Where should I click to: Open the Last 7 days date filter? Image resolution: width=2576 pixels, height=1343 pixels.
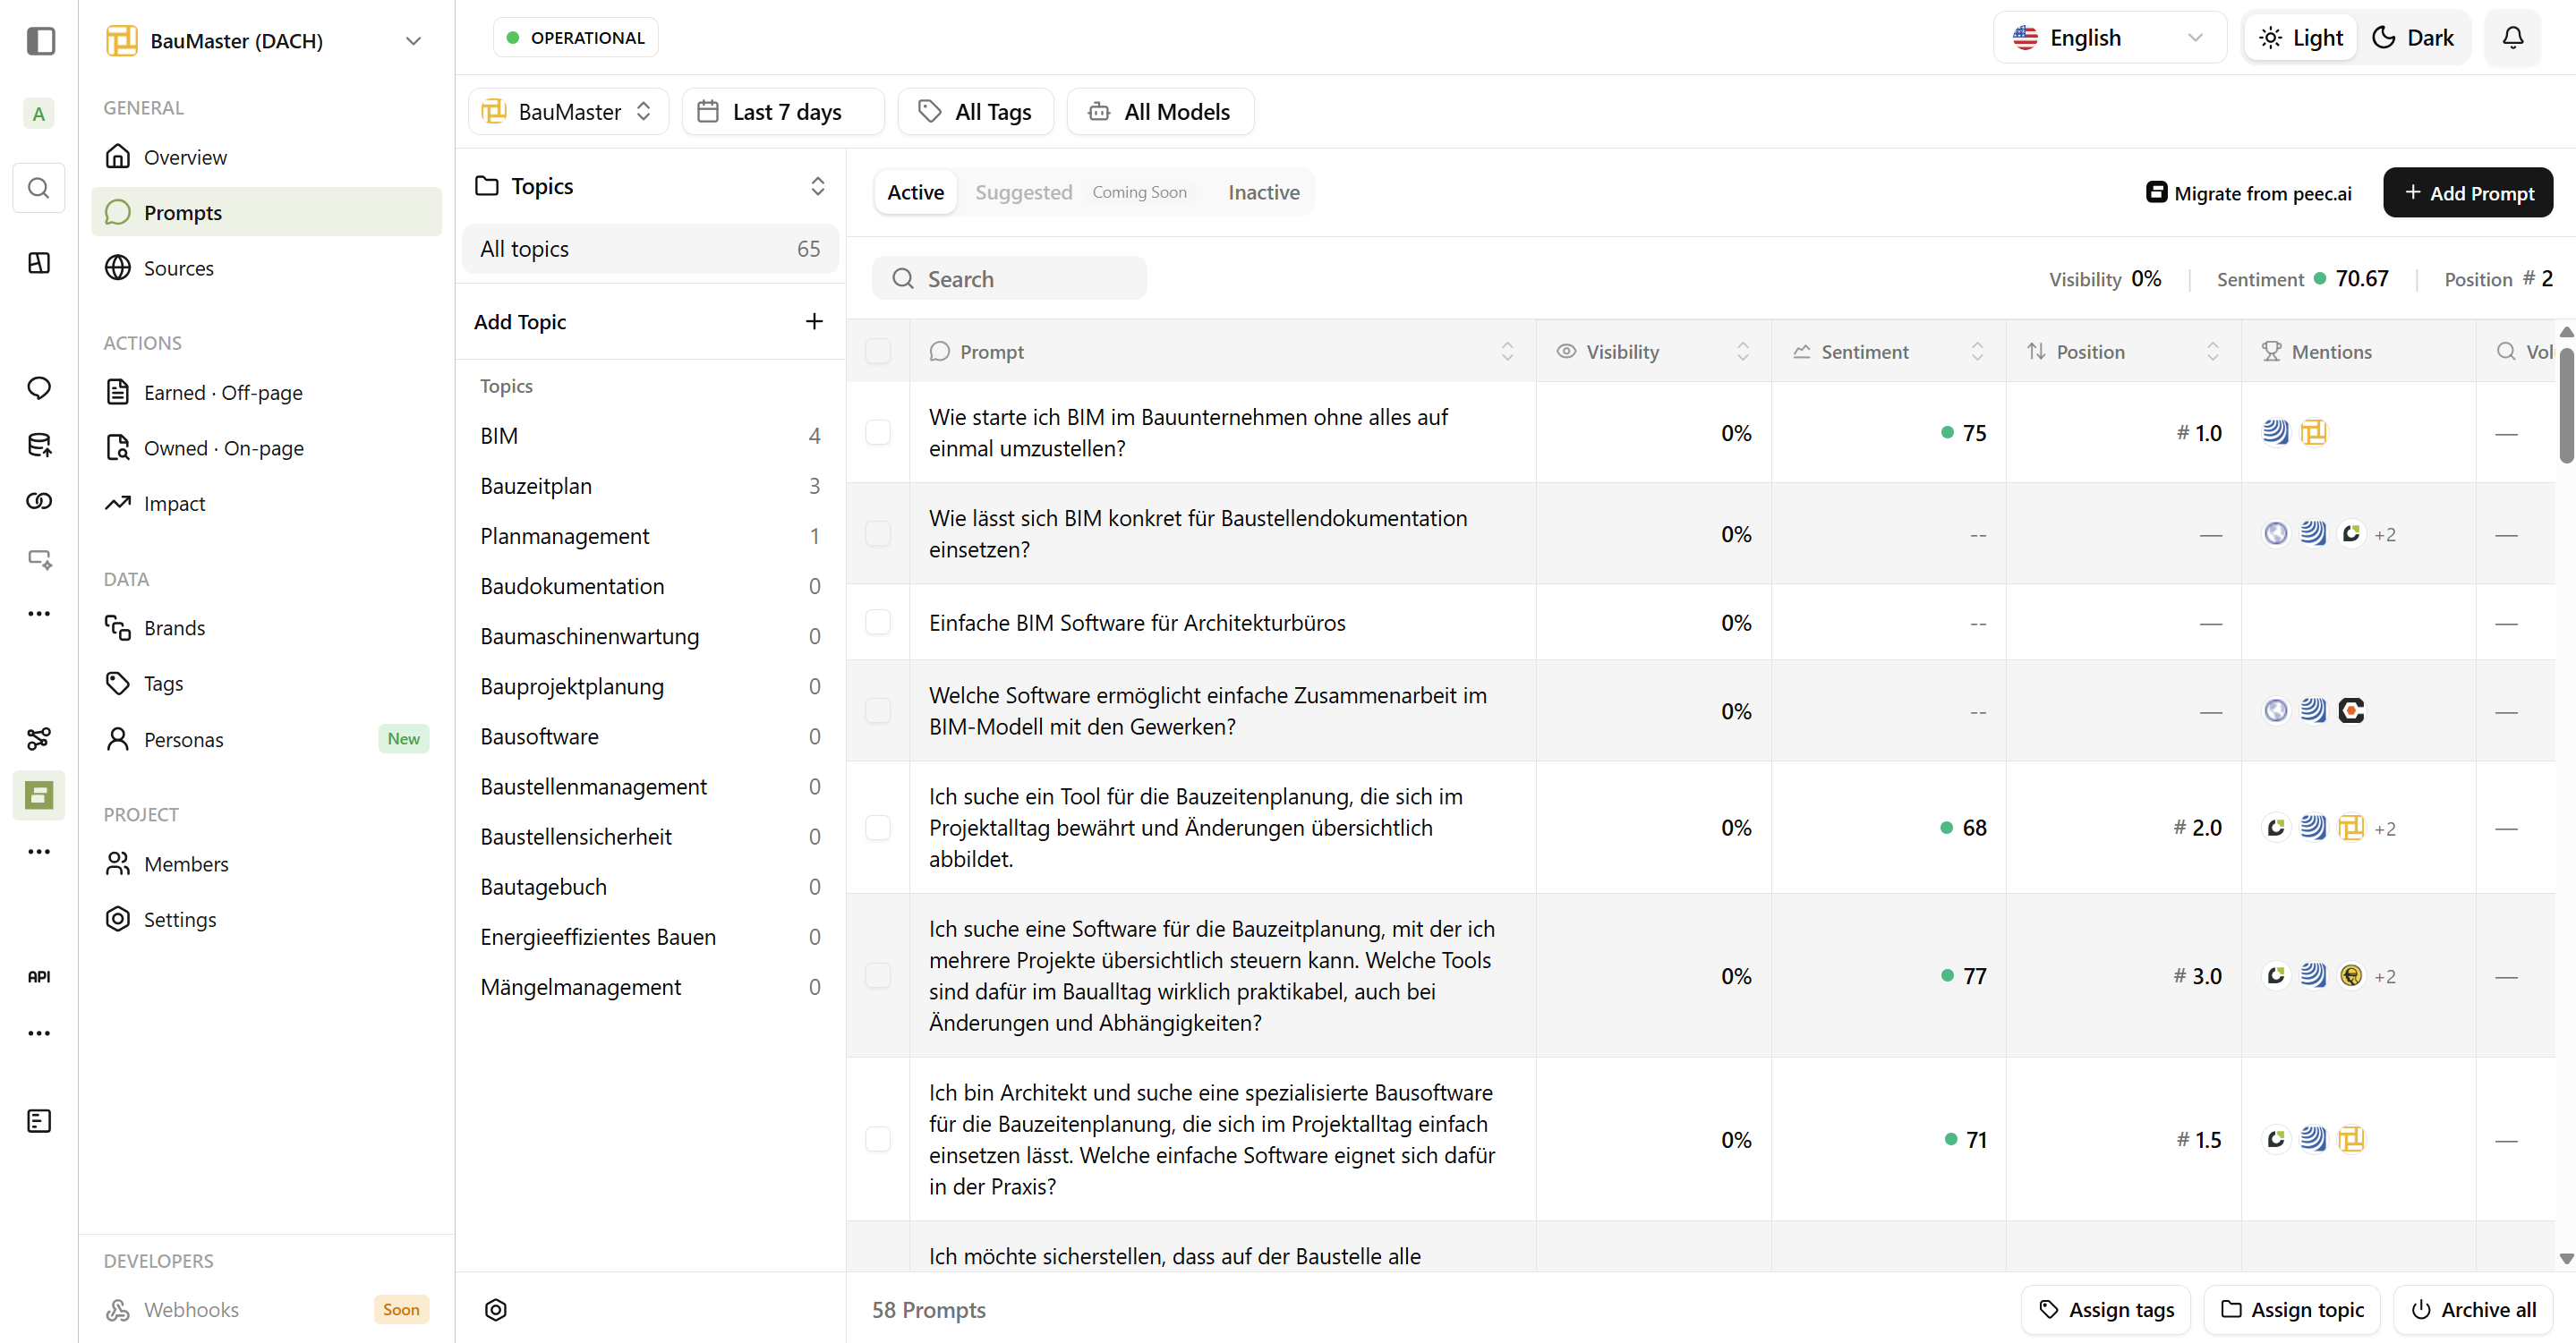click(783, 112)
